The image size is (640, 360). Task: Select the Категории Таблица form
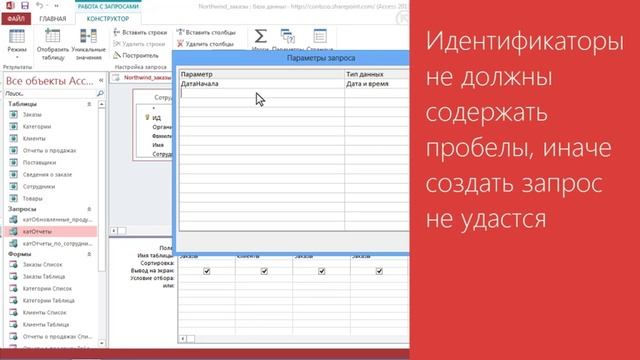[51, 300]
